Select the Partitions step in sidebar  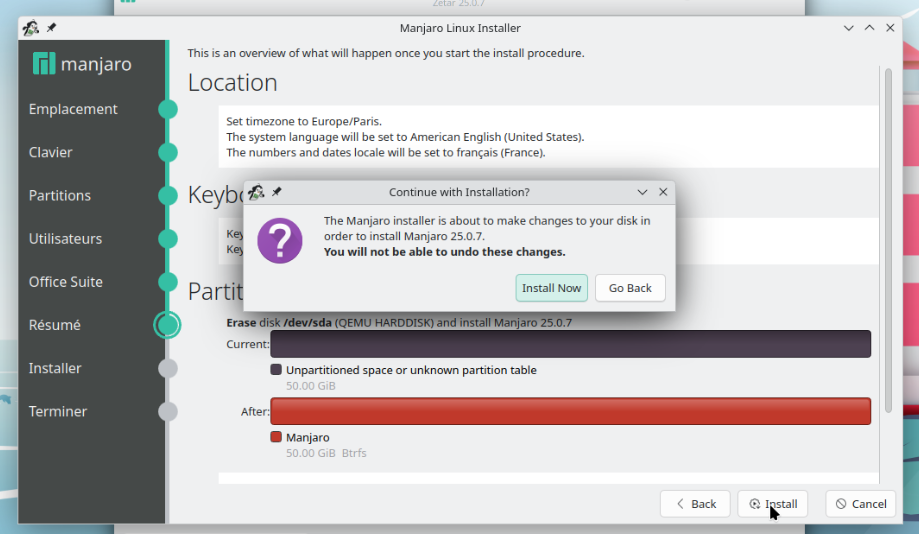pos(60,195)
